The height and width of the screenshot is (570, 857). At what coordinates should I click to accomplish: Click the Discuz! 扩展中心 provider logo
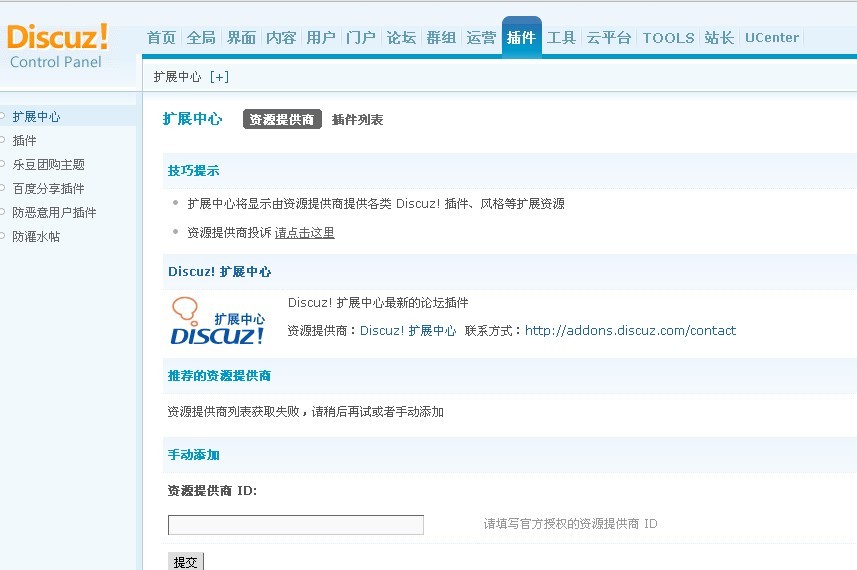point(218,321)
